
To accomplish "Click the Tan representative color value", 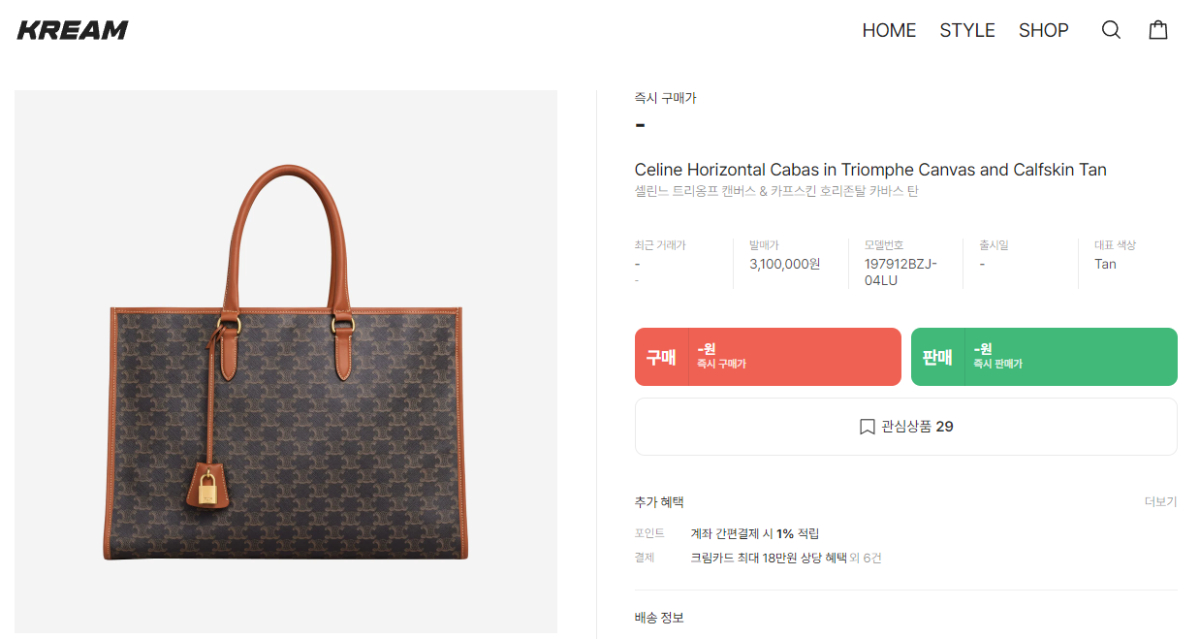I will click(1105, 264).
